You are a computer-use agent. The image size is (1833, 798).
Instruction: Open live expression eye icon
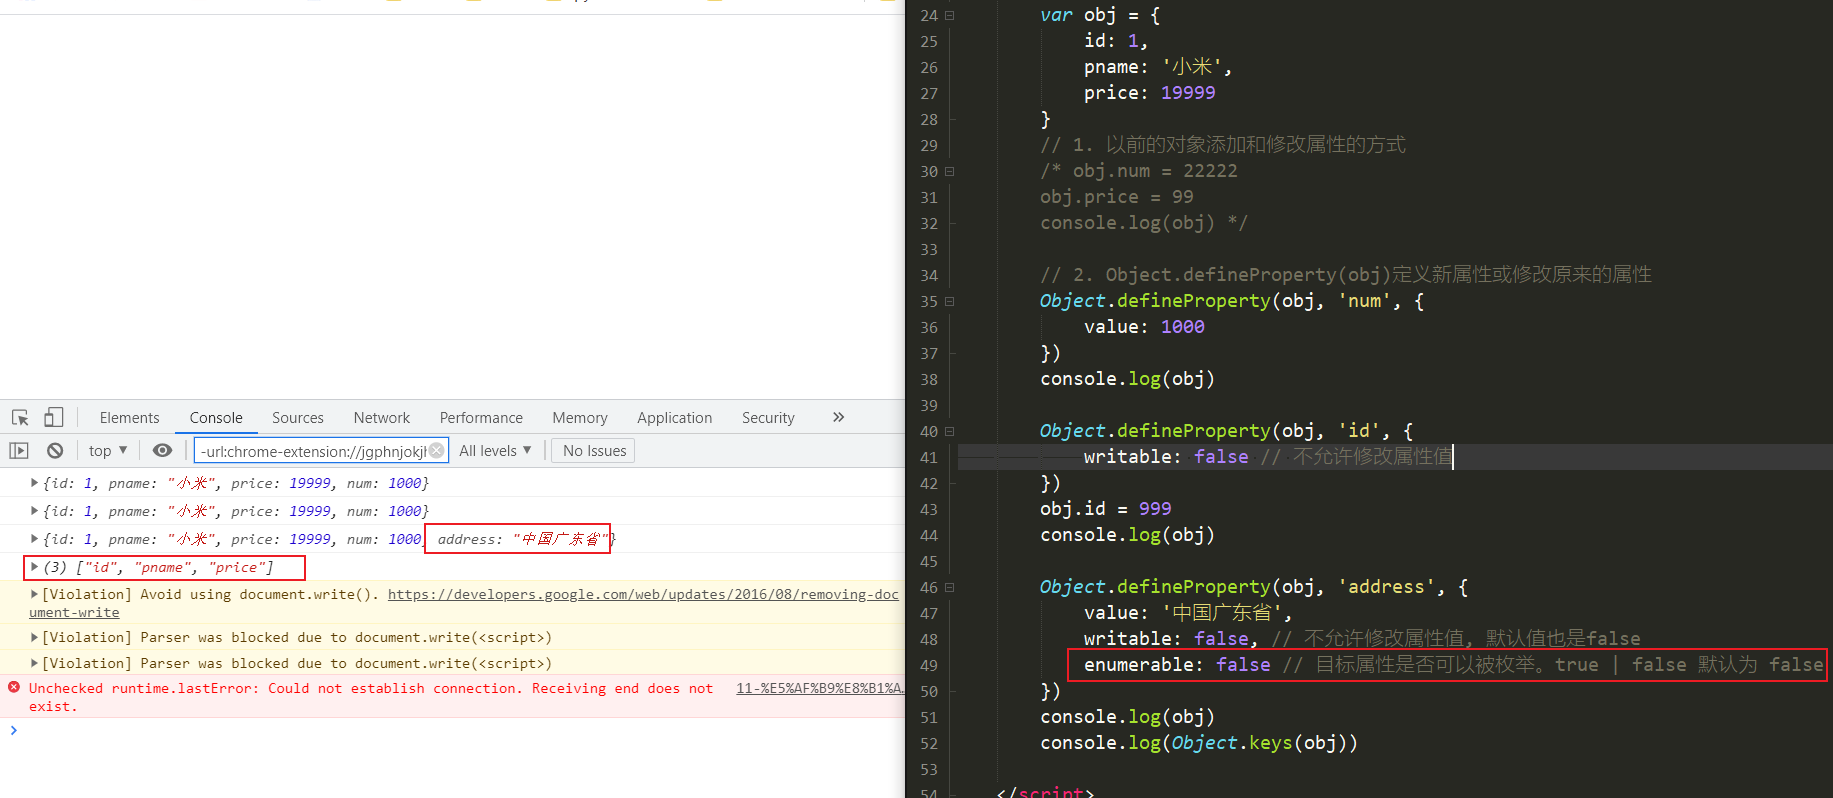click(162, 451)
